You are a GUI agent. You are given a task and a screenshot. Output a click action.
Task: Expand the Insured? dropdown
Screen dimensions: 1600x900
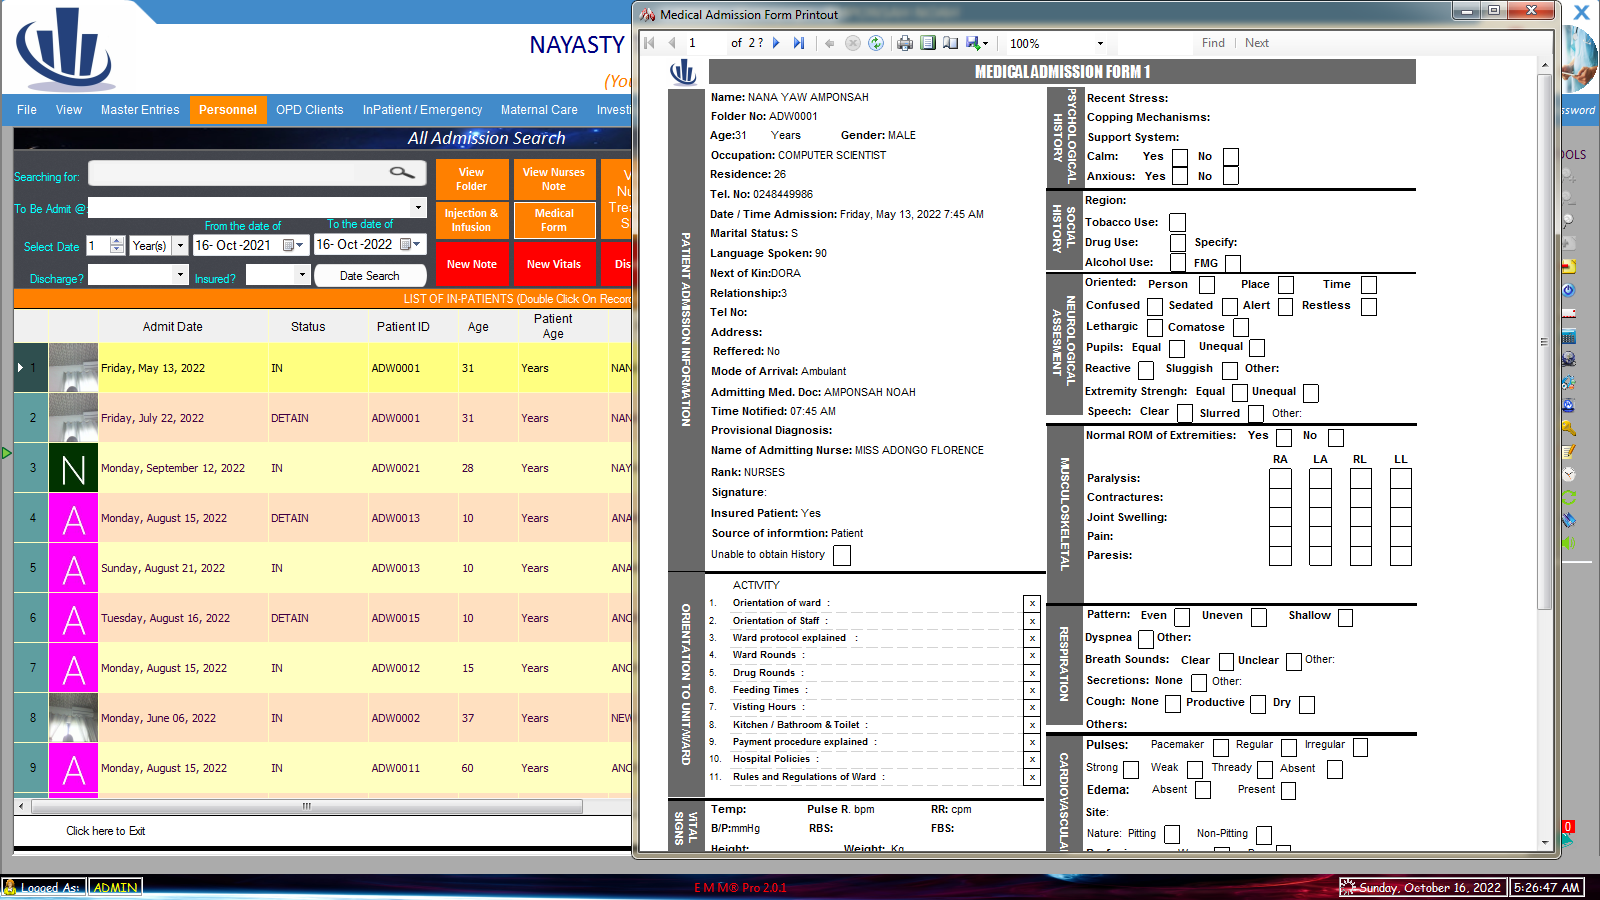301,274
